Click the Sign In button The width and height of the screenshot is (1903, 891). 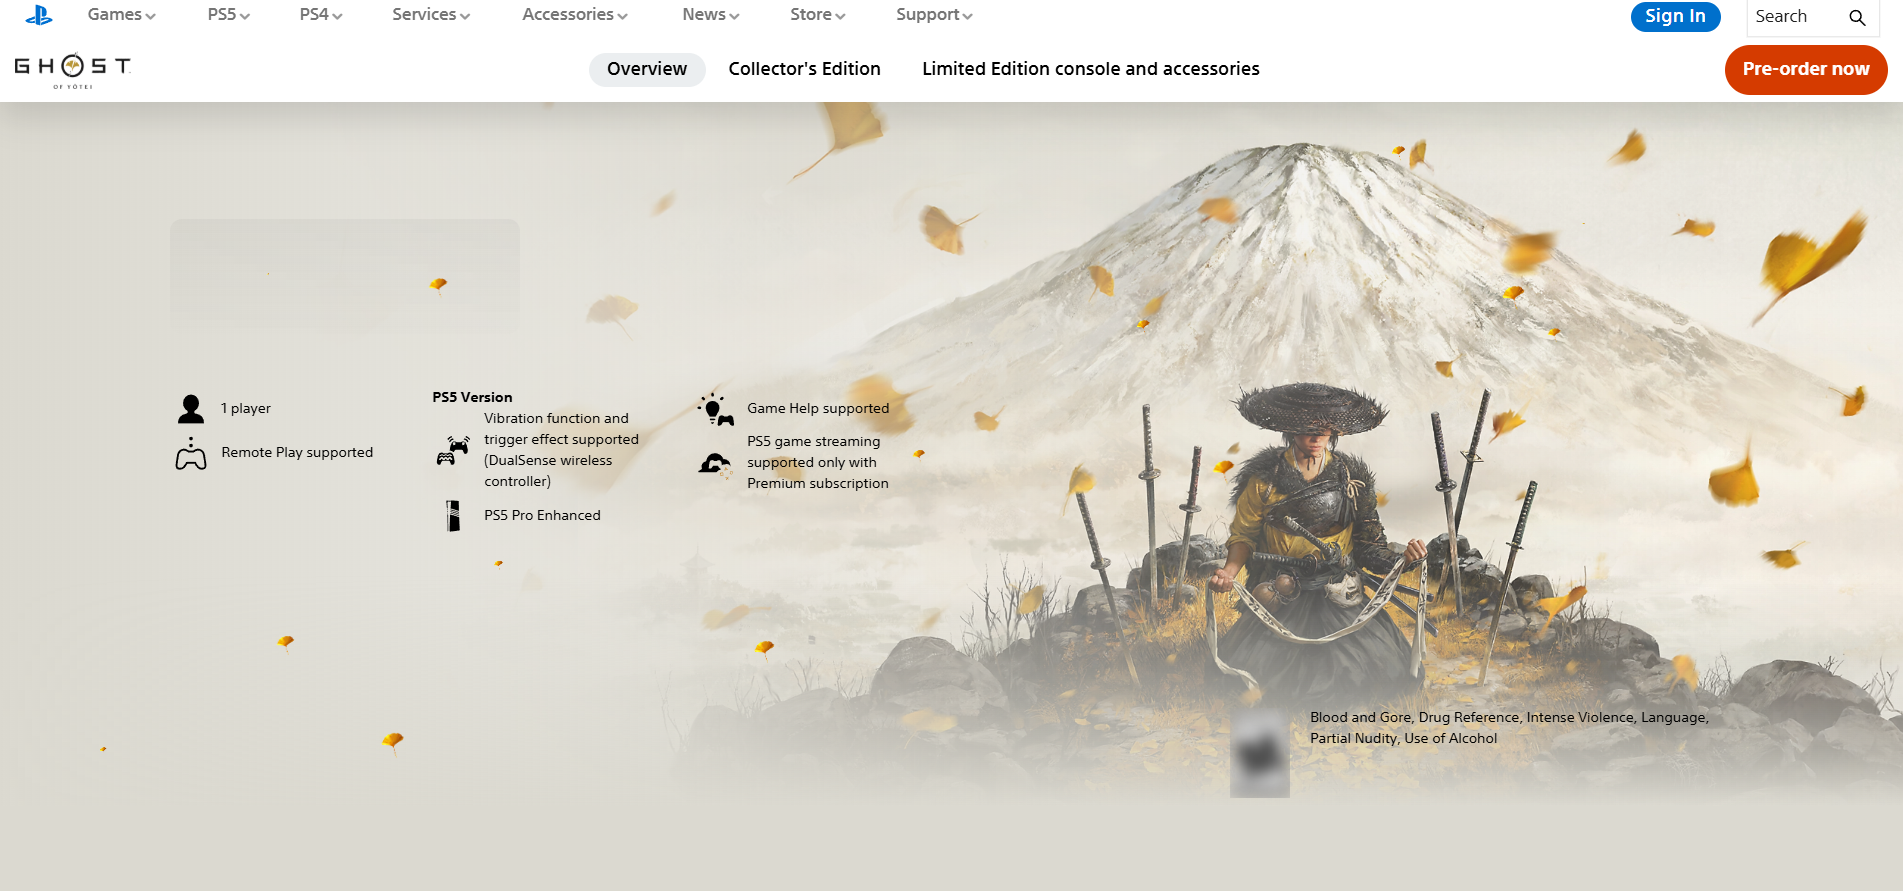pyautogui.click(x=1675, y=16)
